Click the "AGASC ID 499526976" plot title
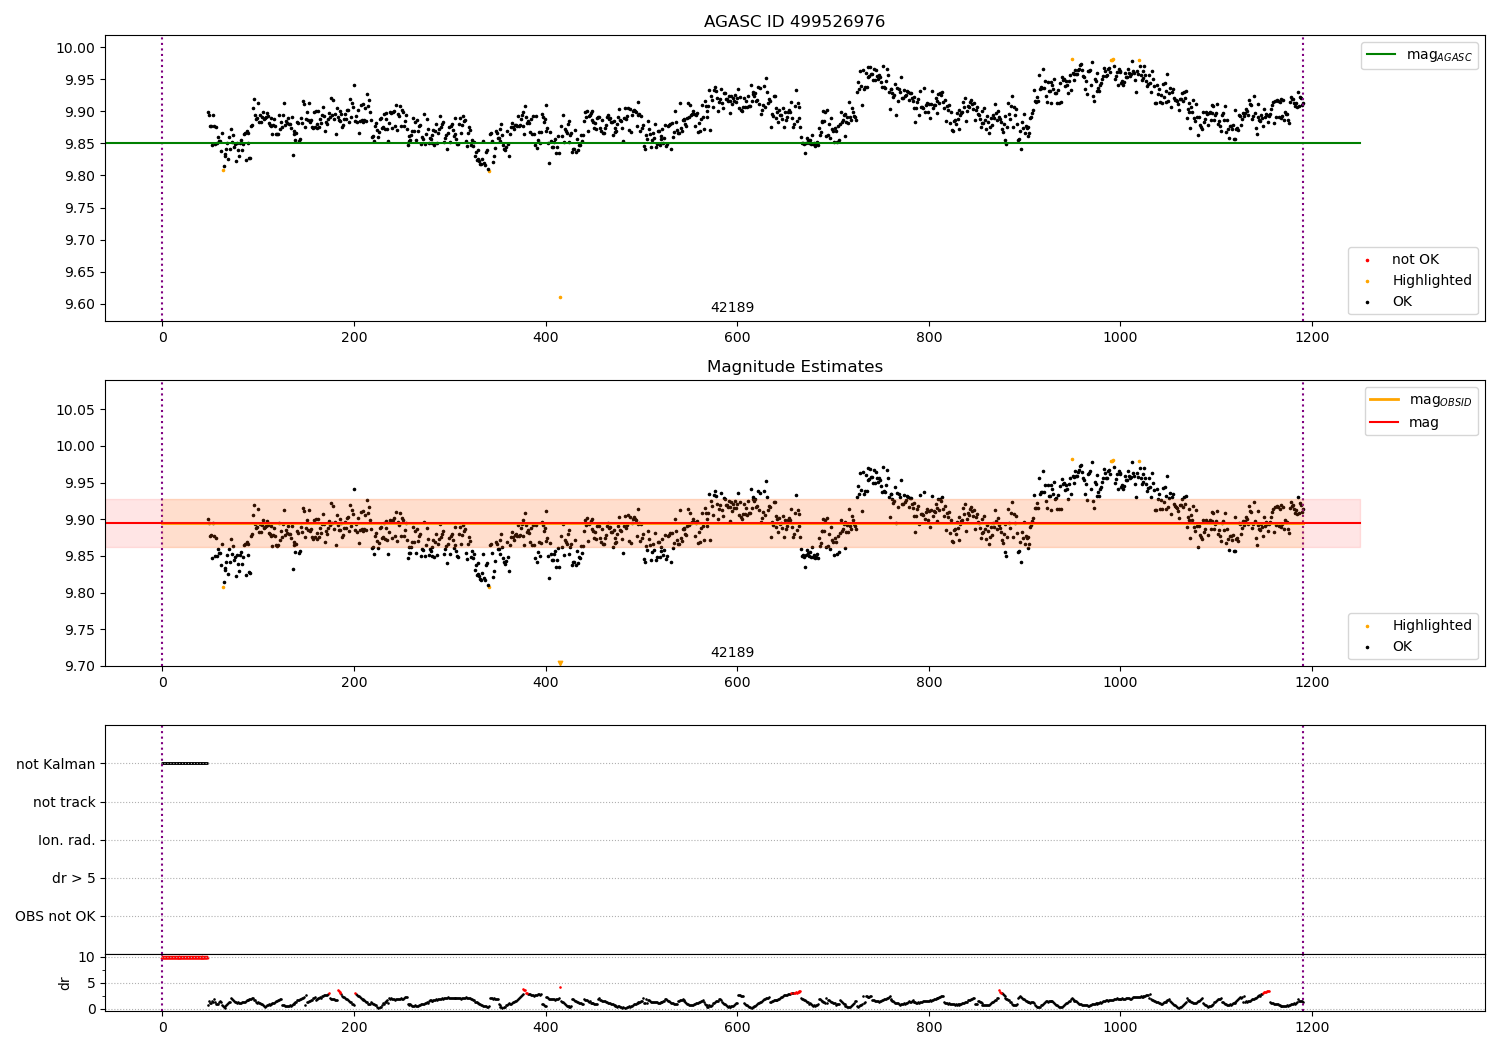Image resolution: width=1500 pixels, height=1050 pixels. pyautogui.click(x=794, y=22)
